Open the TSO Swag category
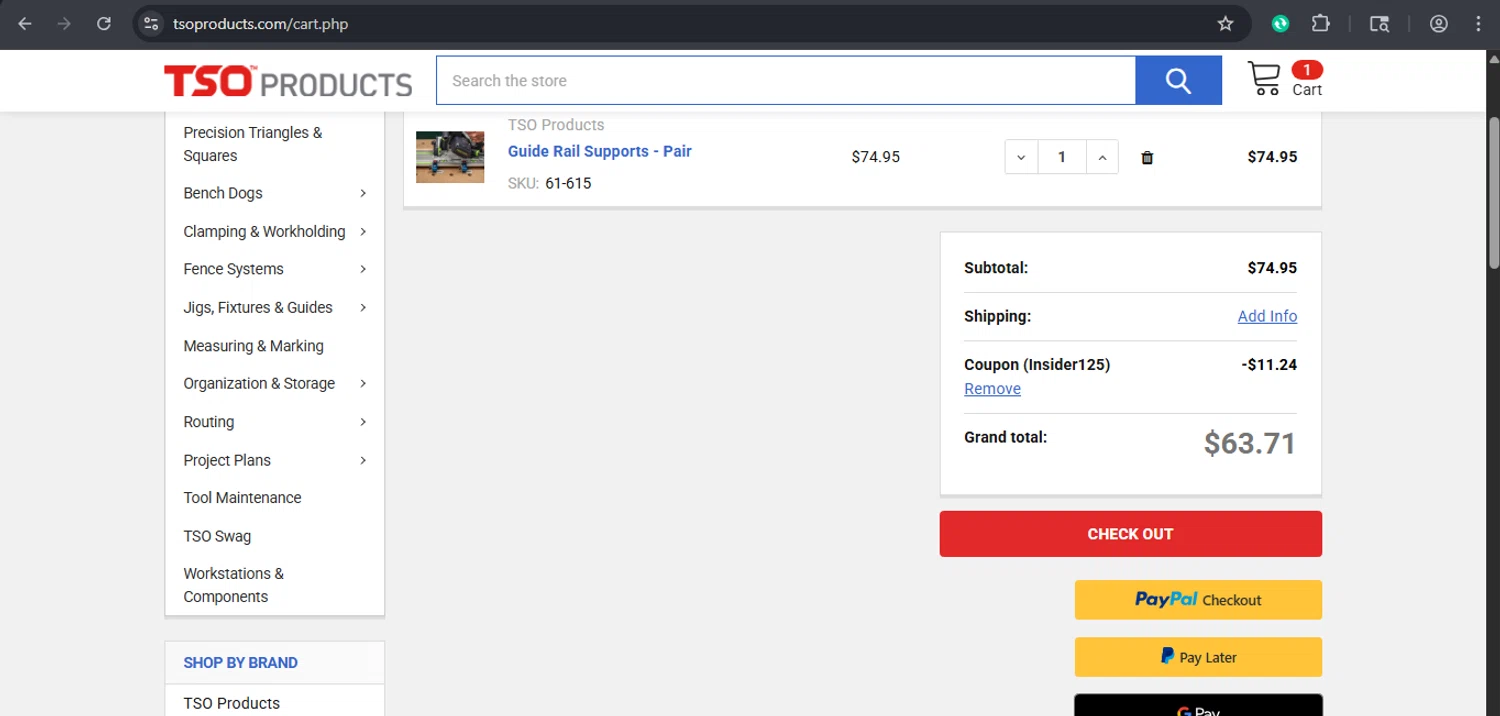Image resolution: width=1500 pixels, height=716 pixels. click(x=217, y=536)
